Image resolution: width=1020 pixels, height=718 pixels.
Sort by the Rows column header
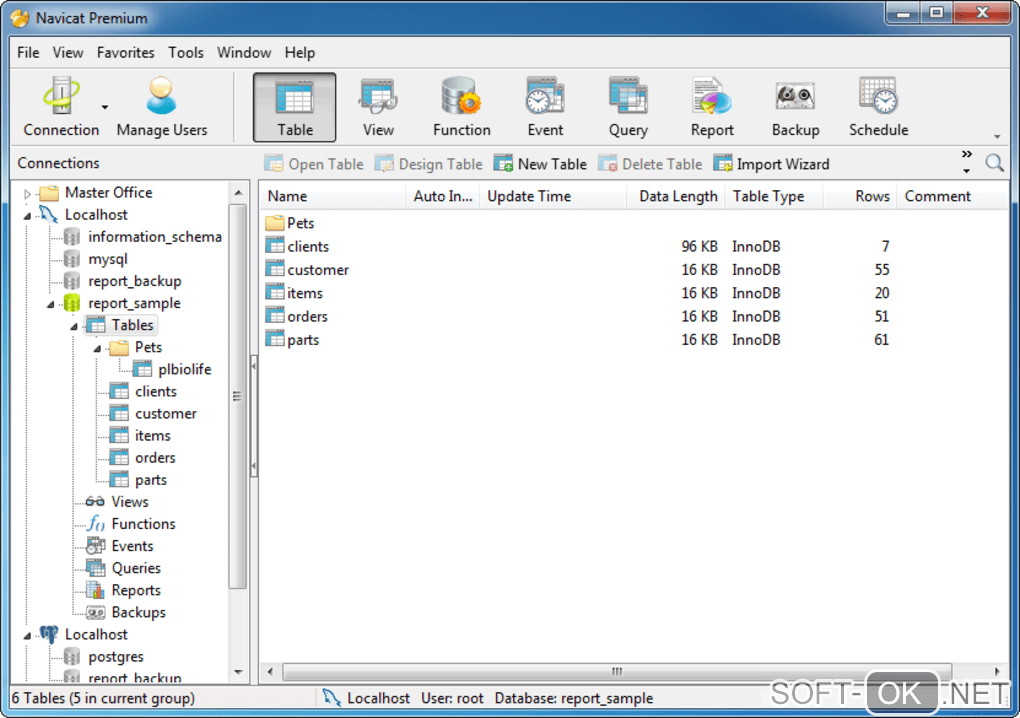pos(860,196)
